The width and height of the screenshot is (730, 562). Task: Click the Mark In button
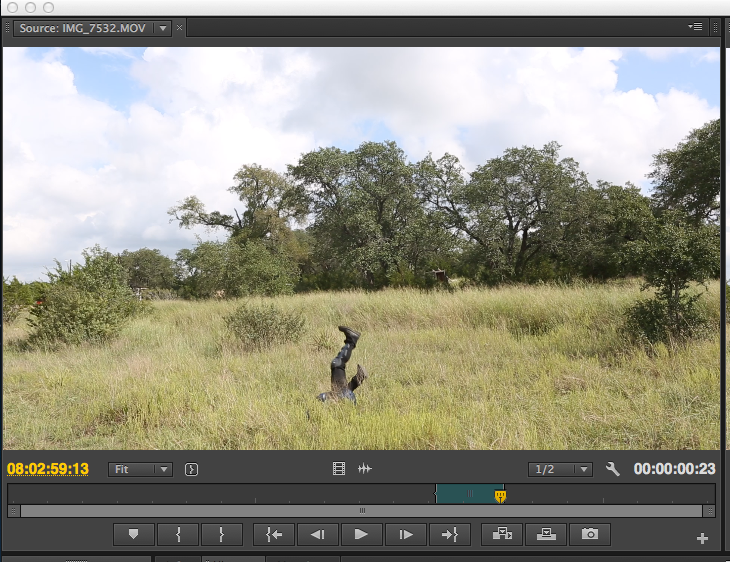[178, 534]
